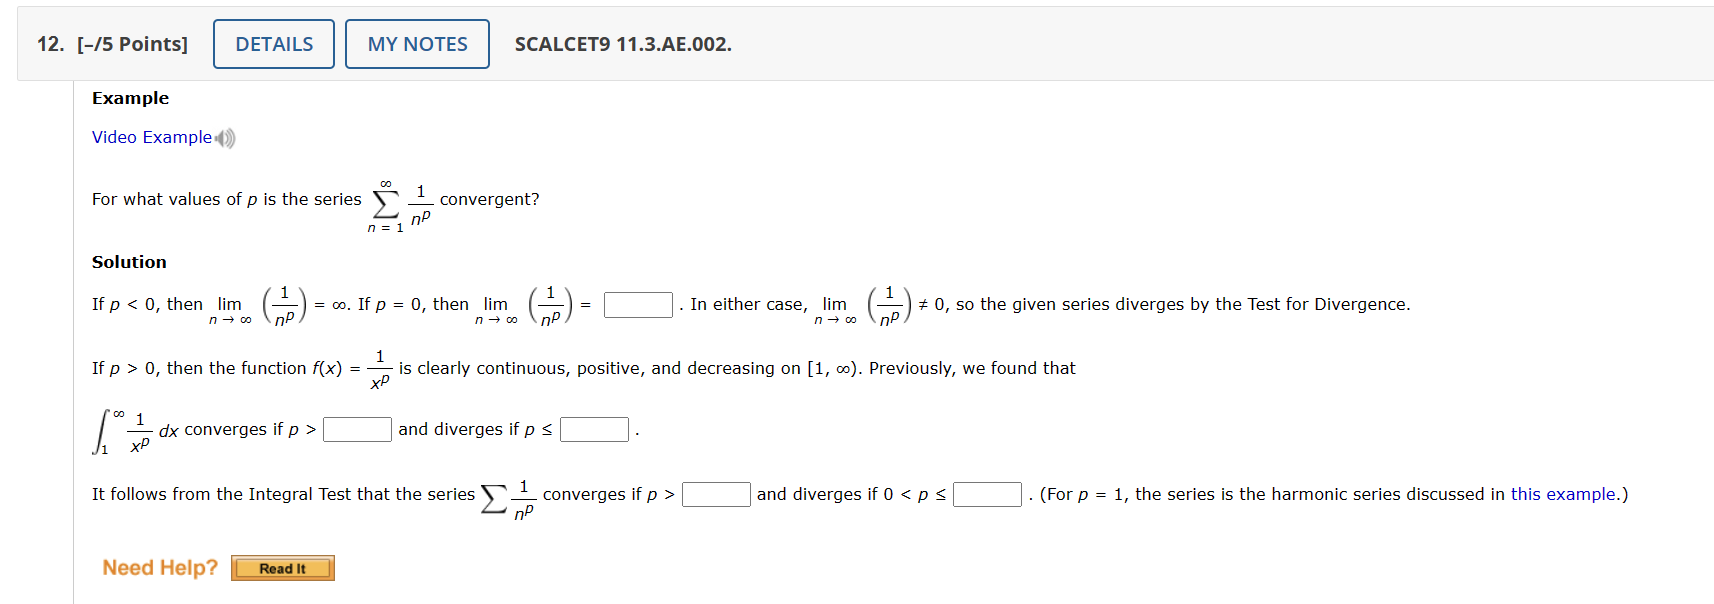
Task: Click the orange Read It button
Action: pyautogui.click(x=282, y=568)
